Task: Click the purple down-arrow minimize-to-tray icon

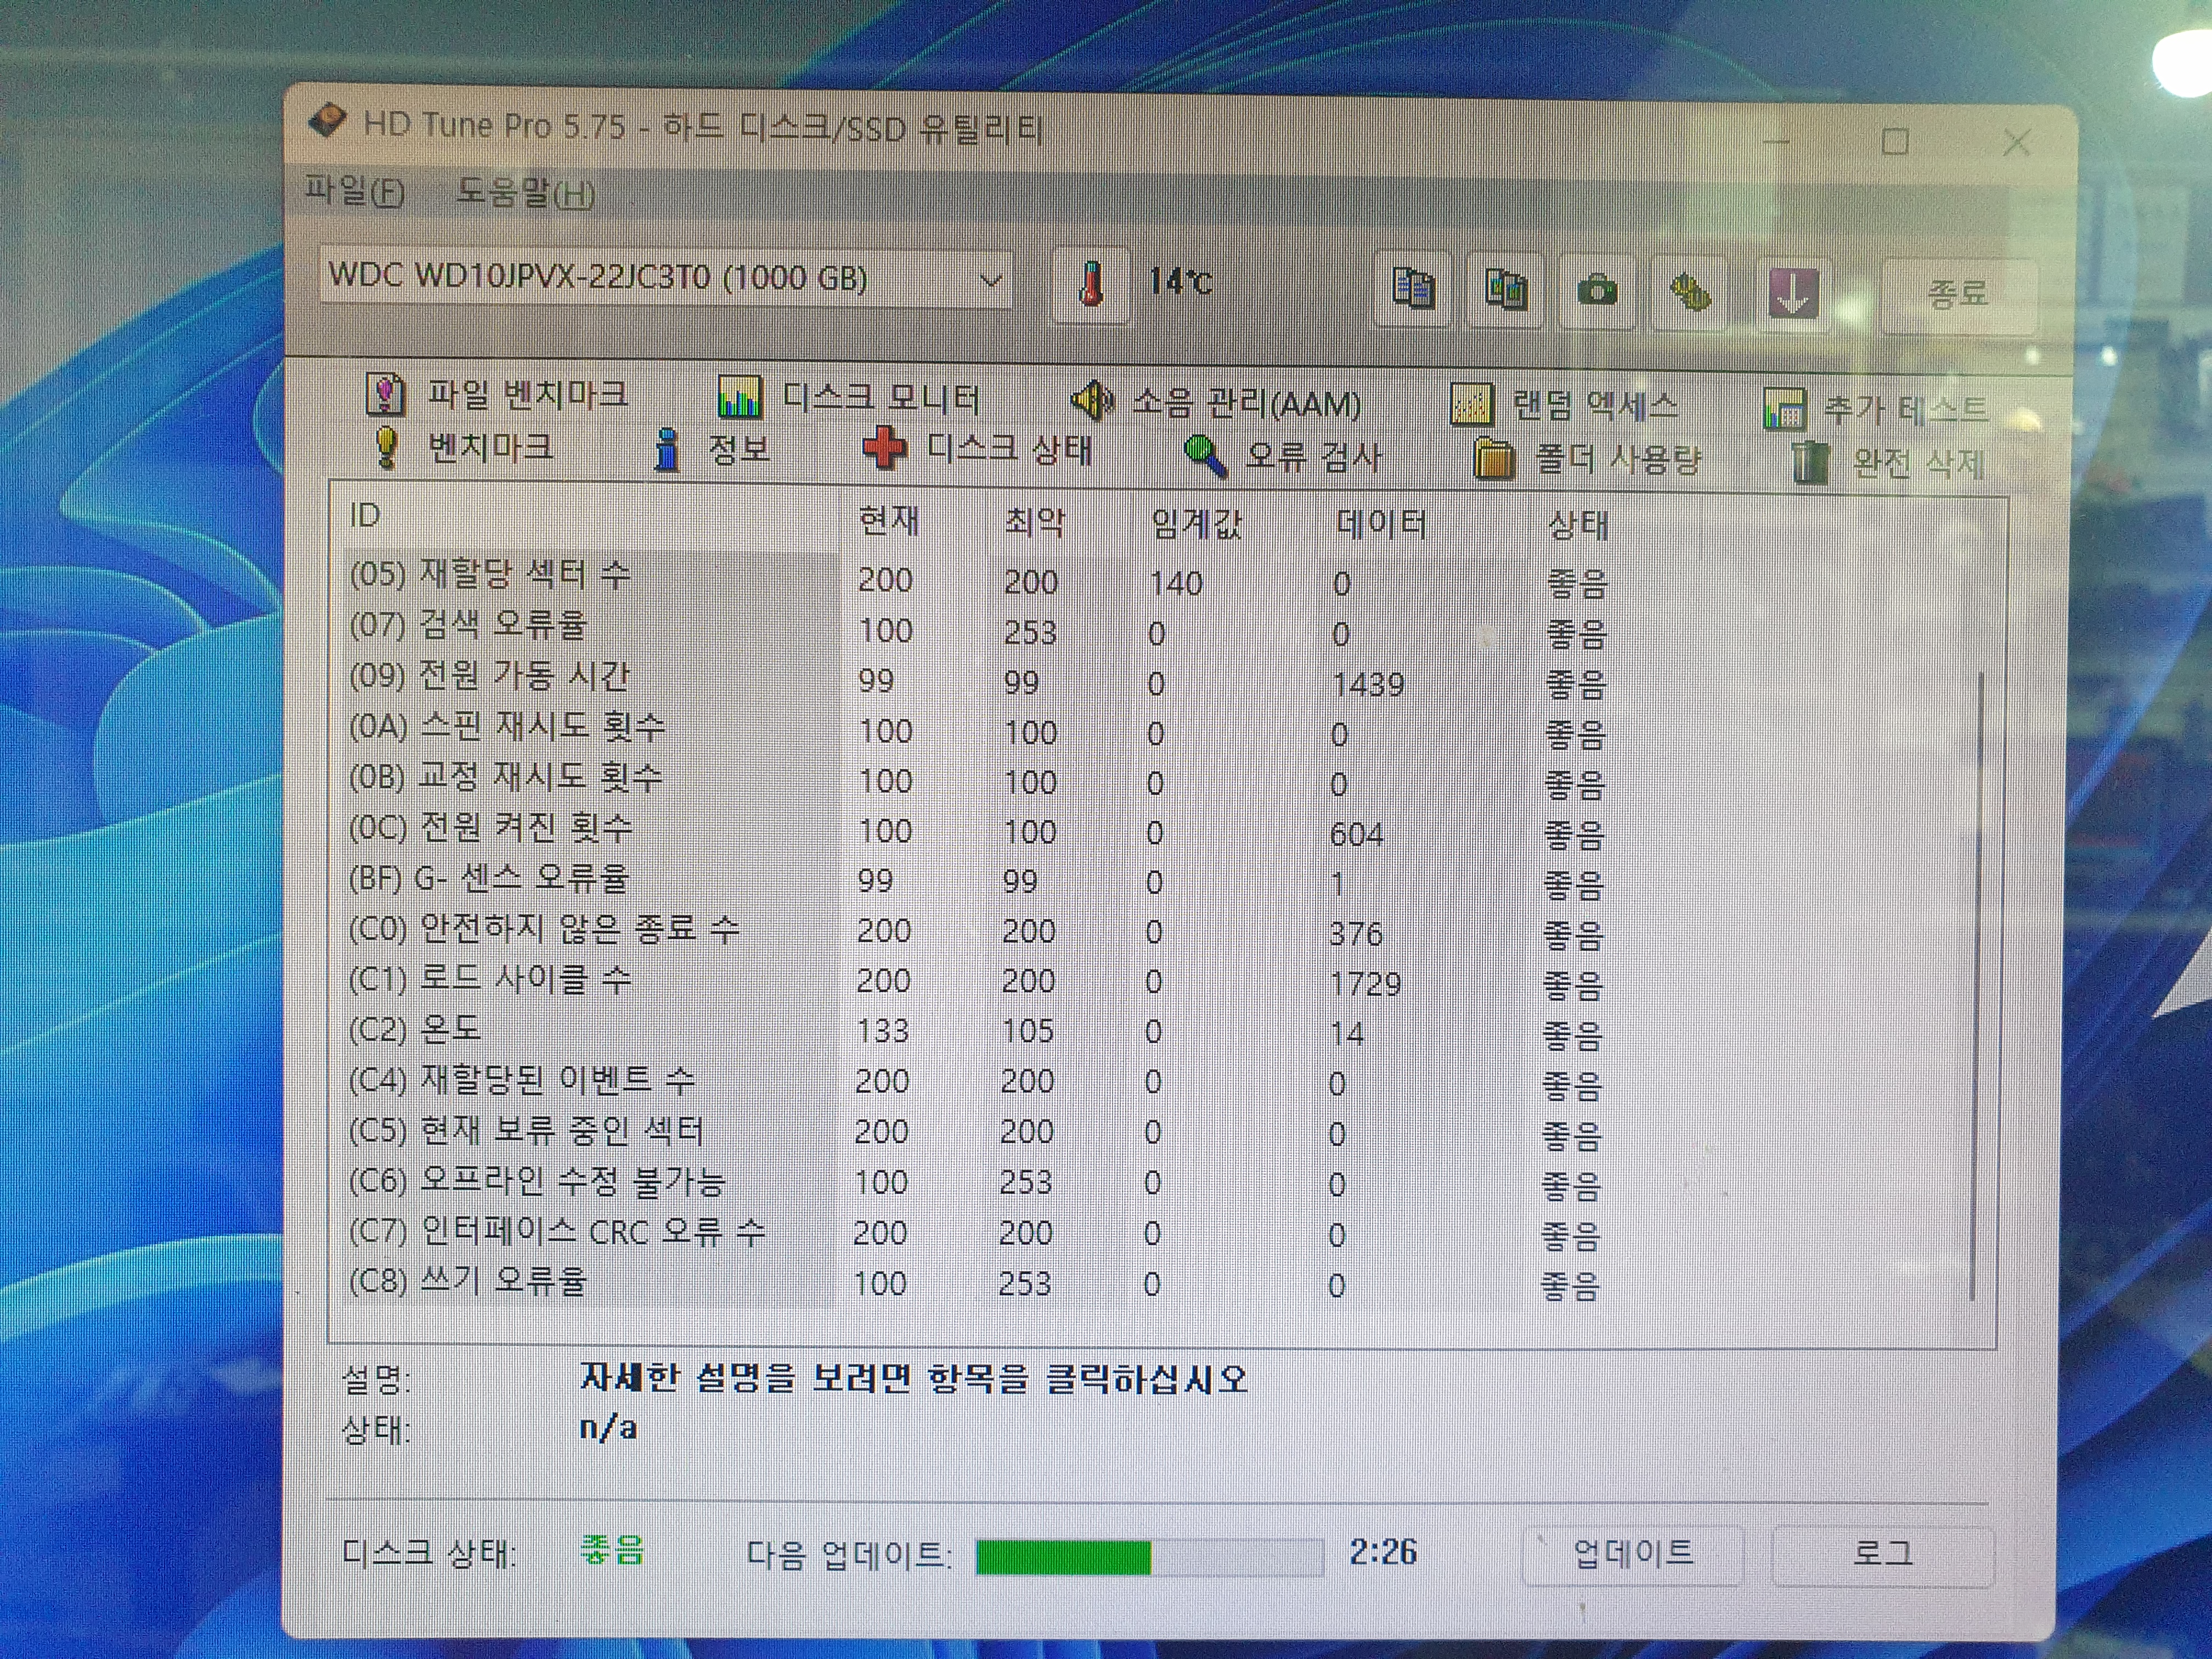Action: coord(1793,294)
